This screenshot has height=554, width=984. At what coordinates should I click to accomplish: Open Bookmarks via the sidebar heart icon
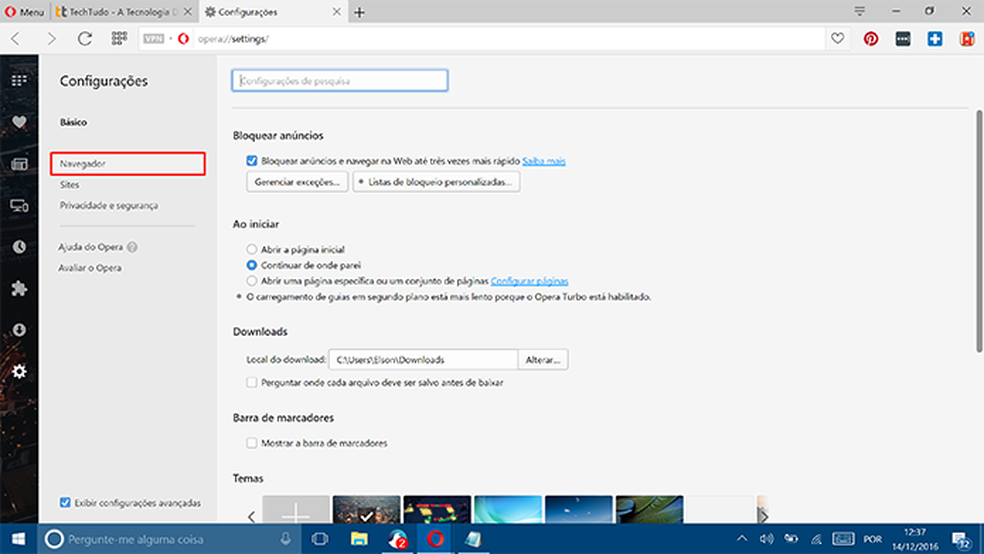point(19,122)
